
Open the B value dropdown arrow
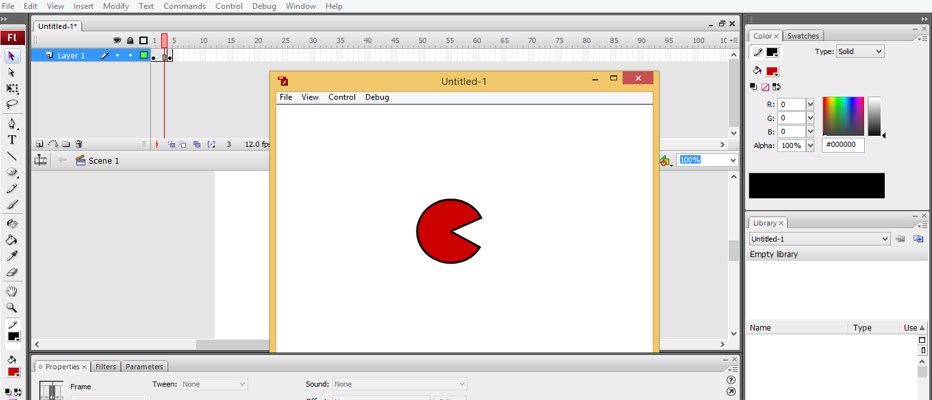click(x=810, y=131)
